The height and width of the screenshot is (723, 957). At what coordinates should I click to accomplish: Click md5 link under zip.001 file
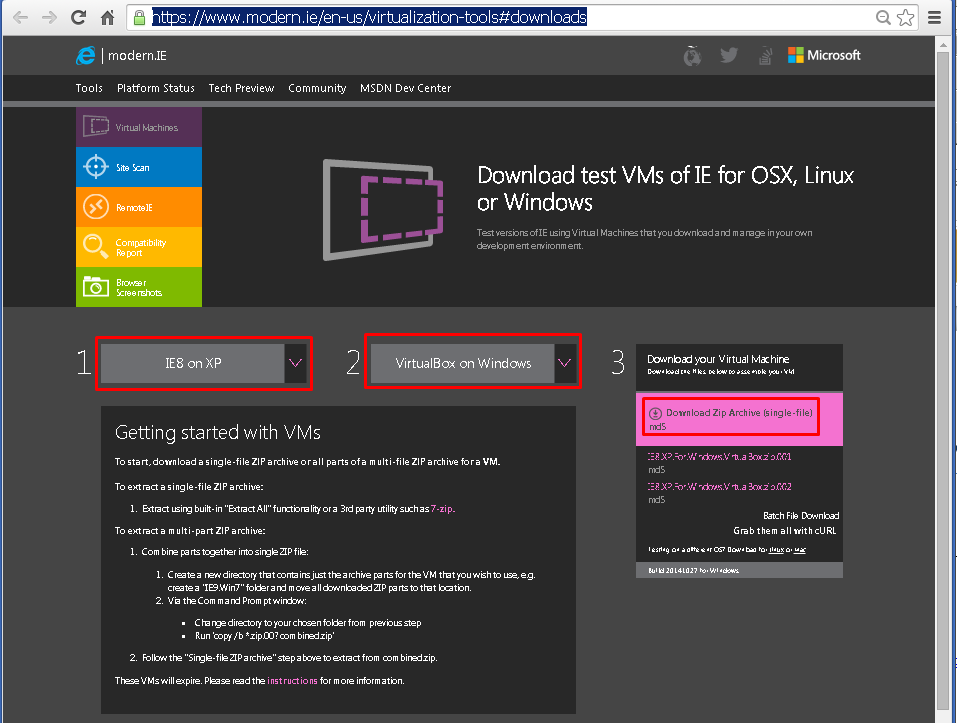(657, 470)
